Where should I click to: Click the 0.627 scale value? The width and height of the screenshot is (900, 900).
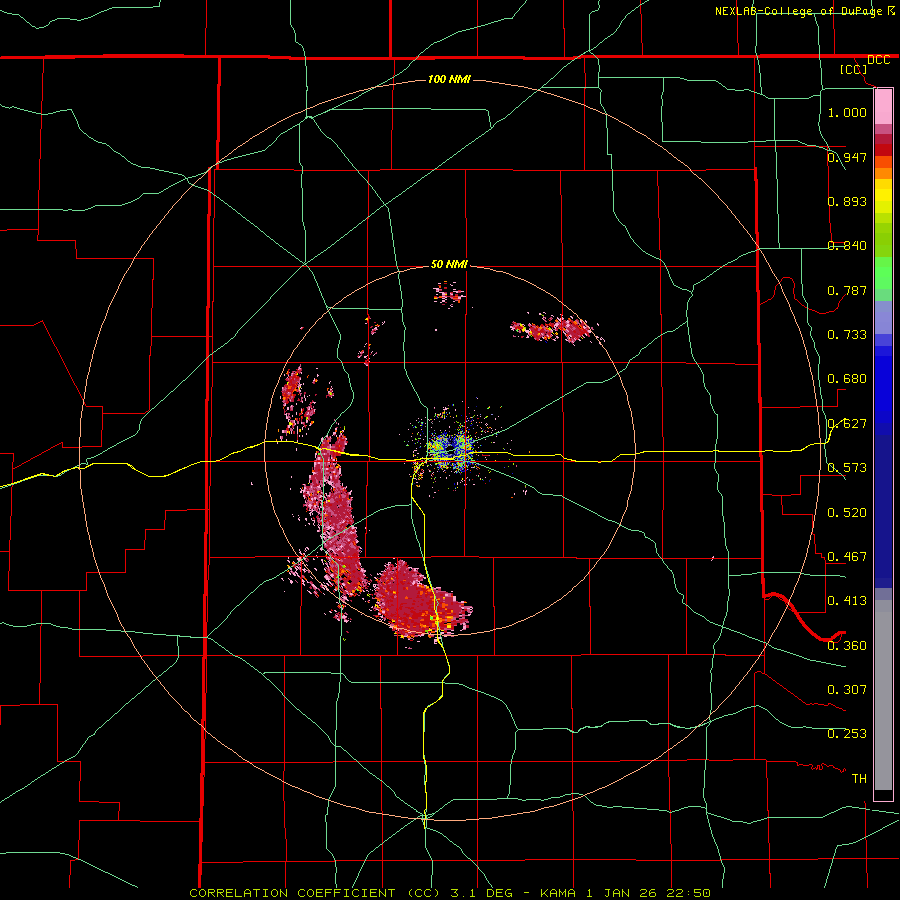pos(847,423)
